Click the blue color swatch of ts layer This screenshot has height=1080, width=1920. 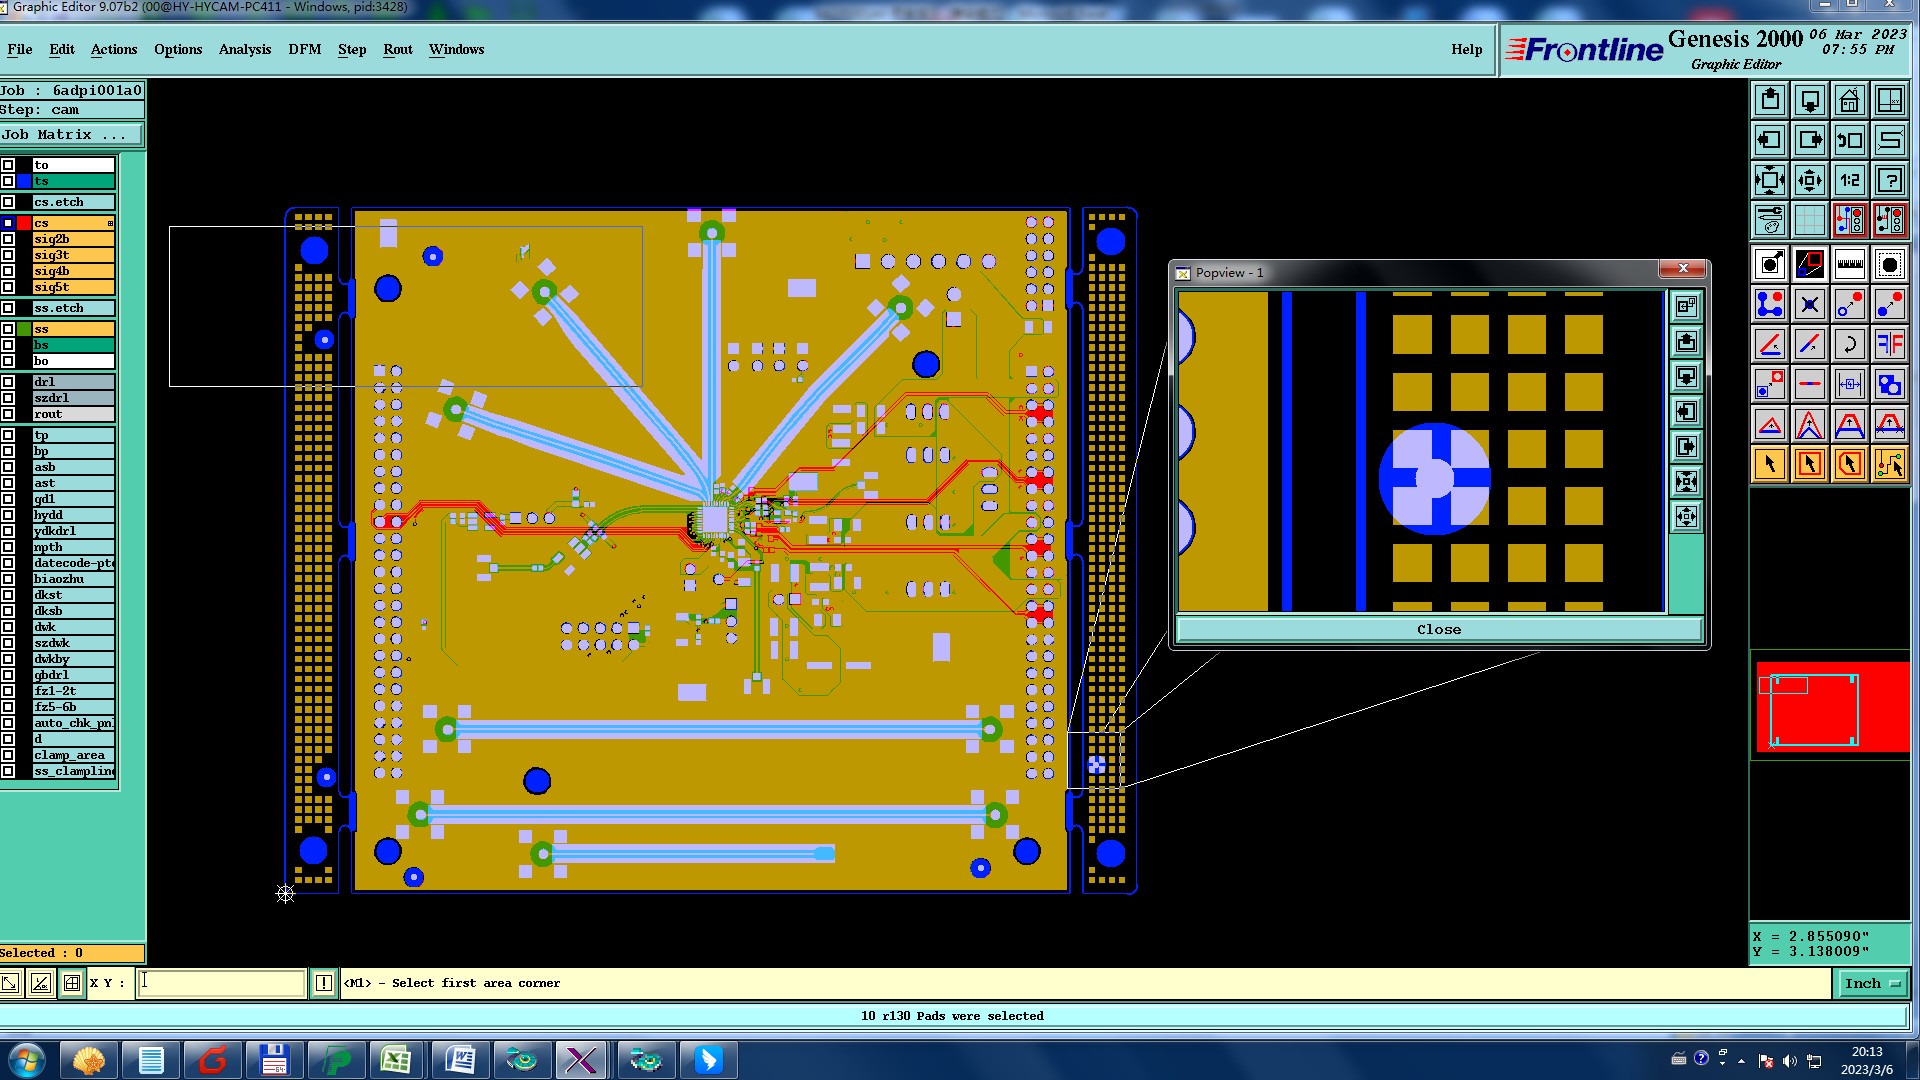point(24,181)
